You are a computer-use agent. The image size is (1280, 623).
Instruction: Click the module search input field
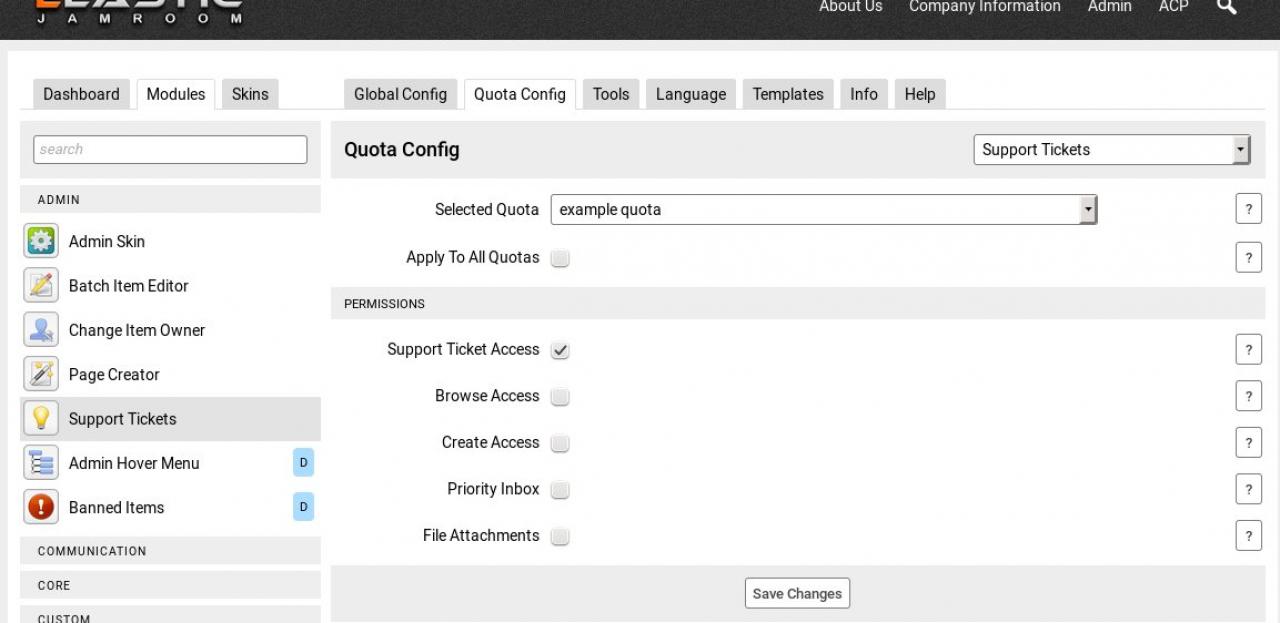(x=170, y=149)
